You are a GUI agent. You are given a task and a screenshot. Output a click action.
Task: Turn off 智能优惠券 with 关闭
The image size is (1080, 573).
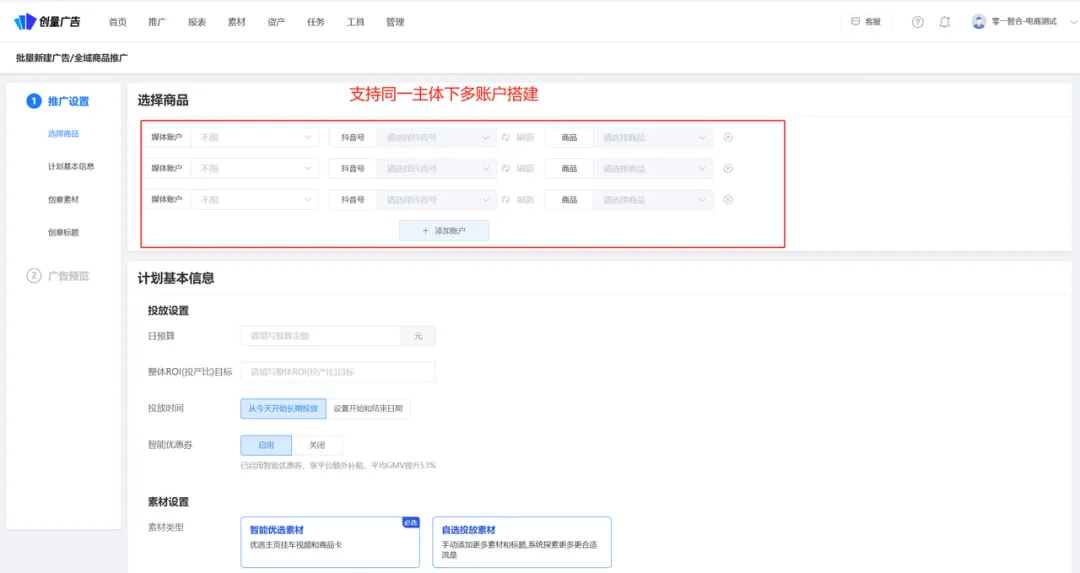tap(317, 445)
